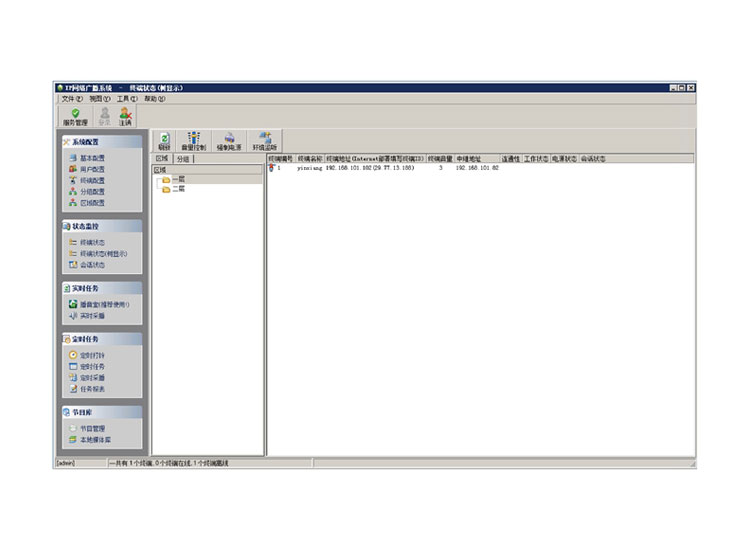The image size is (750, 550).
Task: Open 终端配置 link in sidebar
Action: tap(91, 180)
